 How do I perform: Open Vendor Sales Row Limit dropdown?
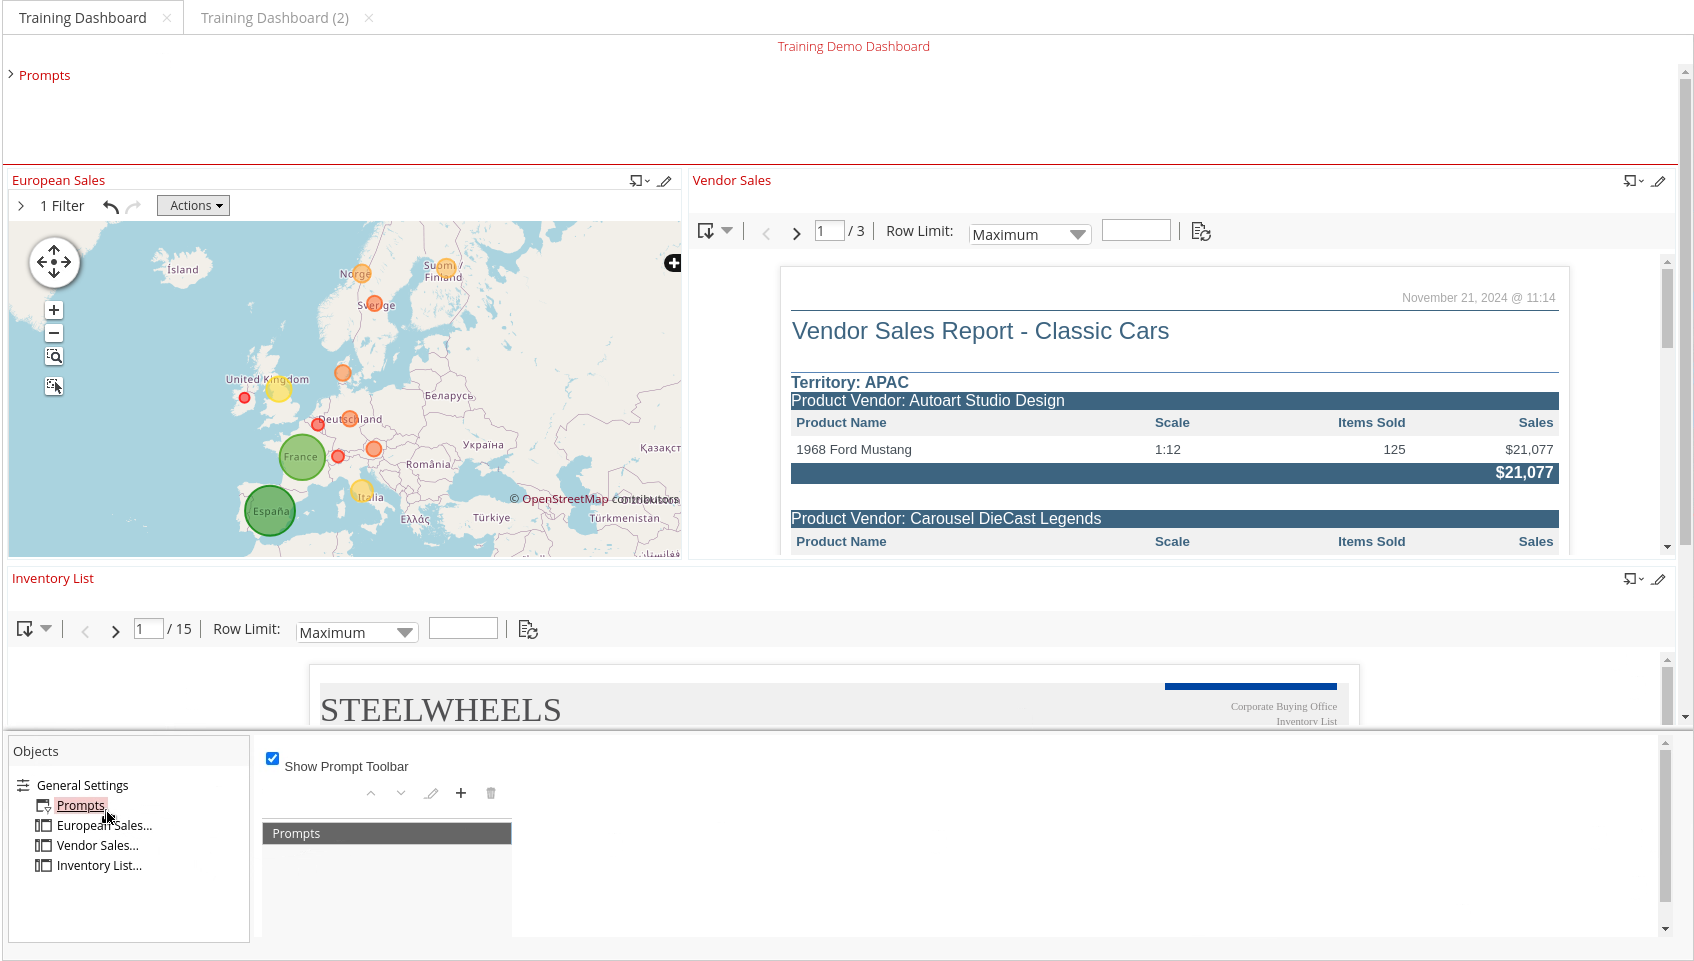(1029, 234)
